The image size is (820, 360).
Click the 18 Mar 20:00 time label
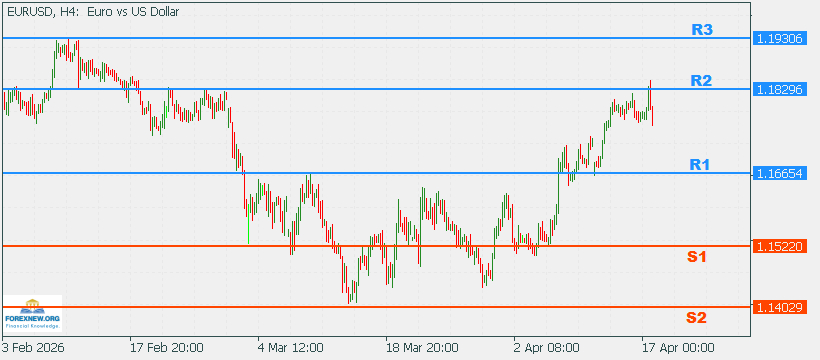point(423,348)
